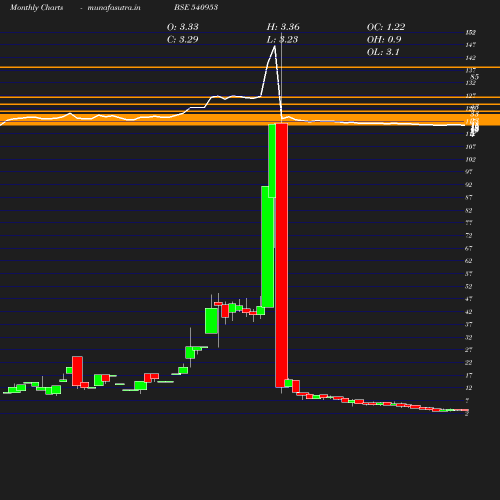Click the 52 price axis label
Screen dimensions: 500x500
(469, 286)
